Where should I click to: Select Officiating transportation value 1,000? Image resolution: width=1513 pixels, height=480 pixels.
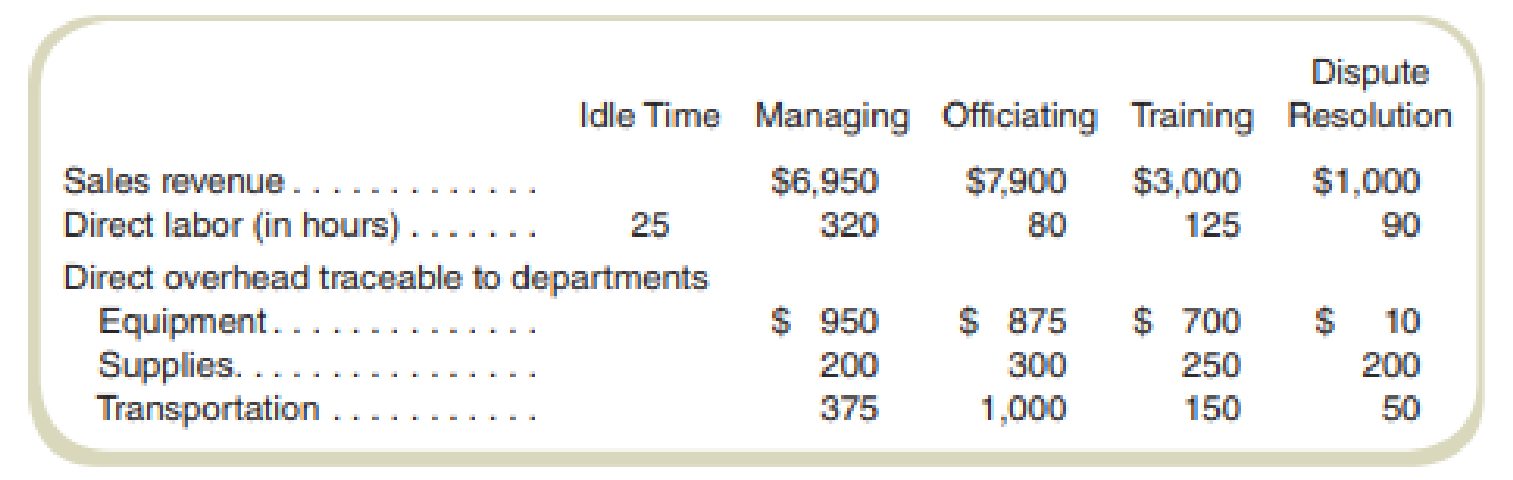[1023, 409]
